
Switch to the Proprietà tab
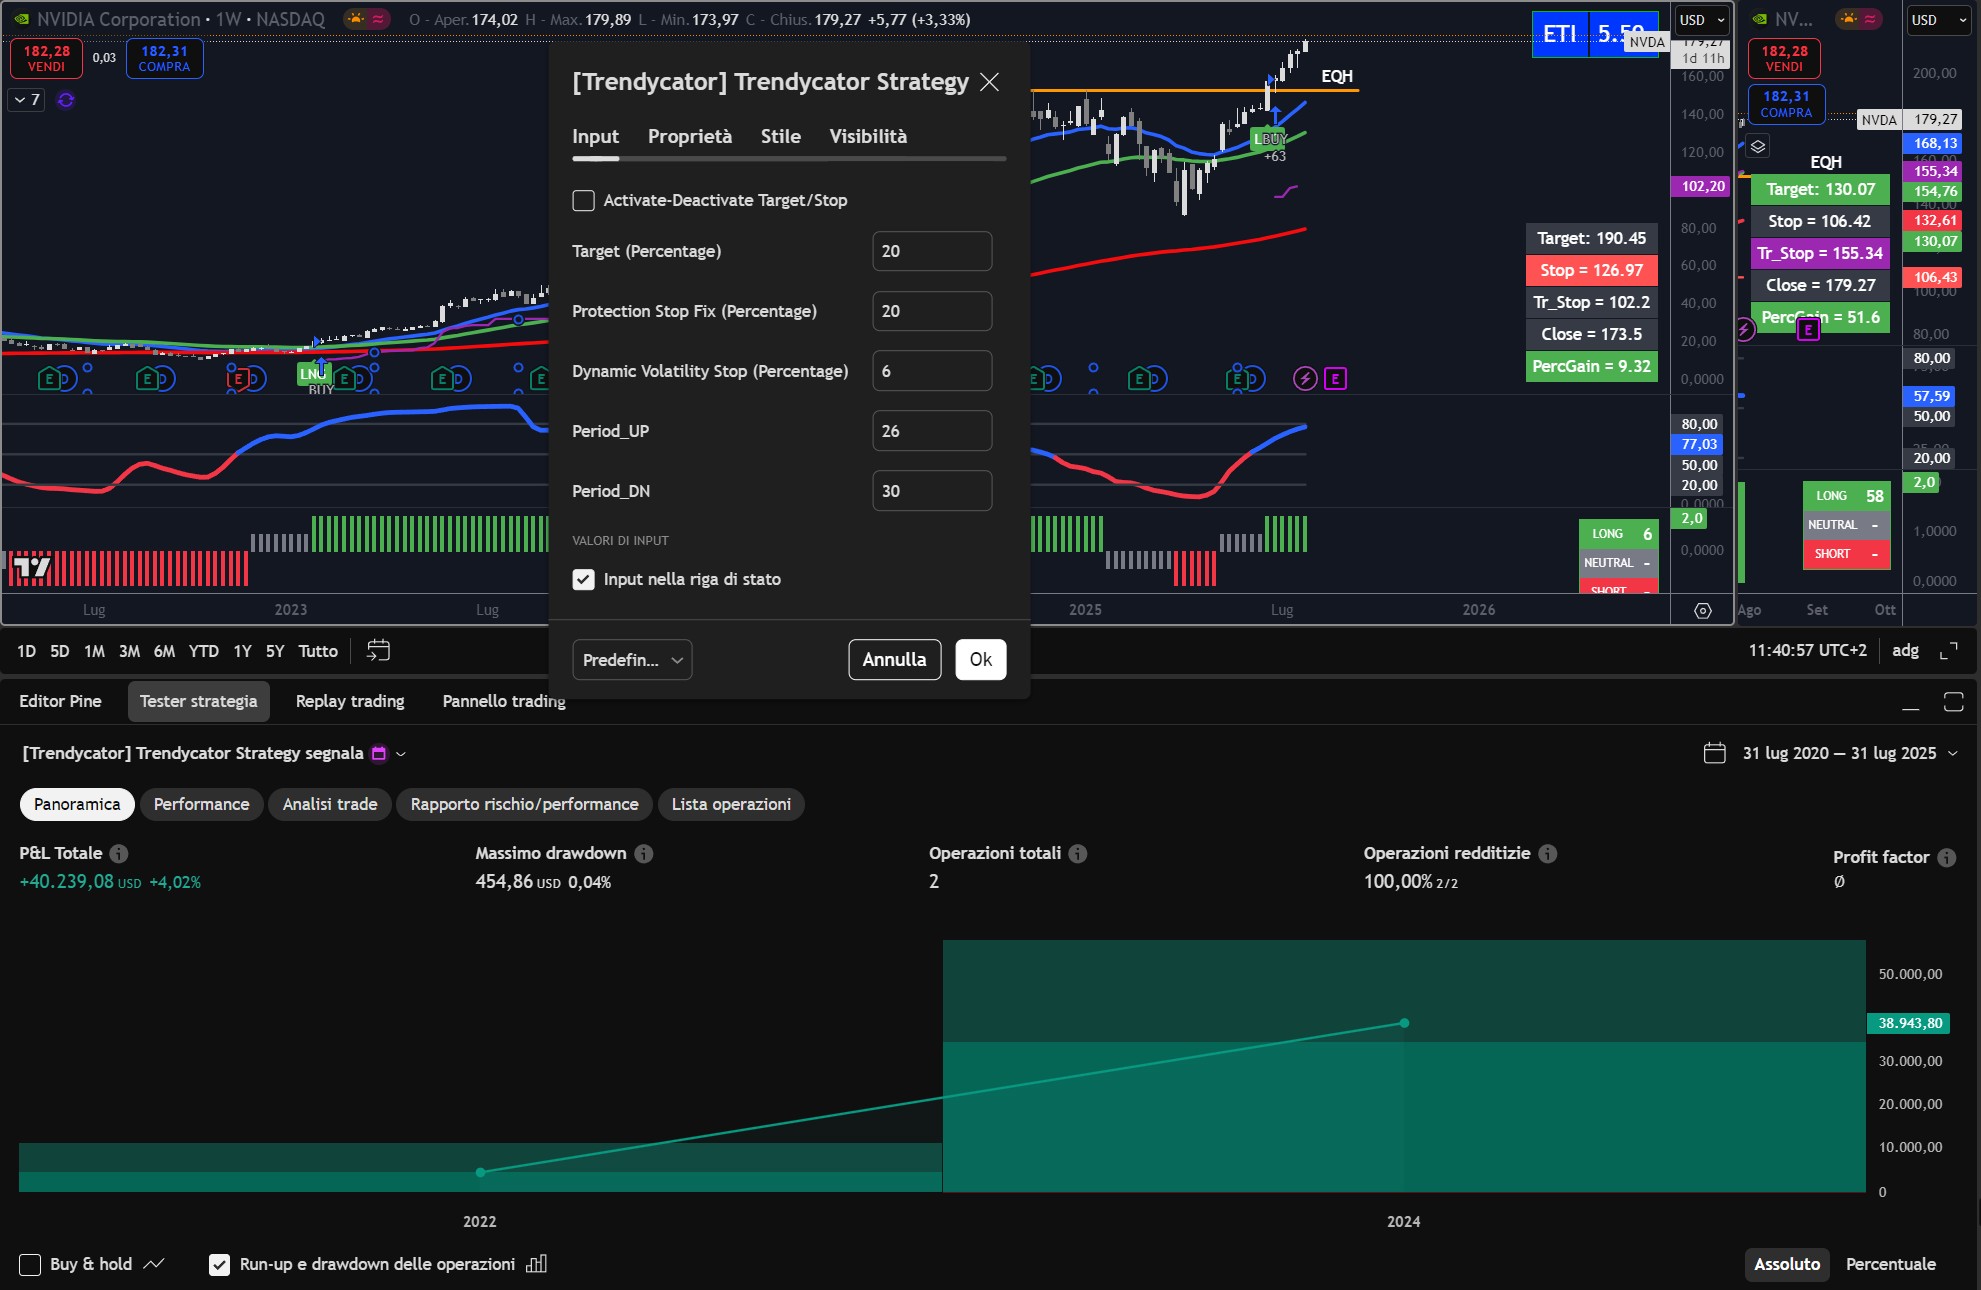point(689,137)
